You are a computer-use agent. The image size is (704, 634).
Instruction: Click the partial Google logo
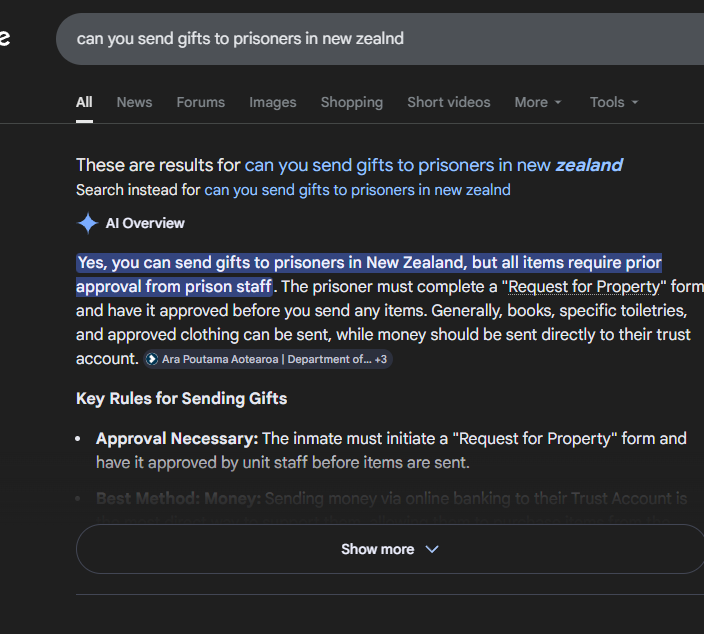pyautogui.click(x=5, y=39)
